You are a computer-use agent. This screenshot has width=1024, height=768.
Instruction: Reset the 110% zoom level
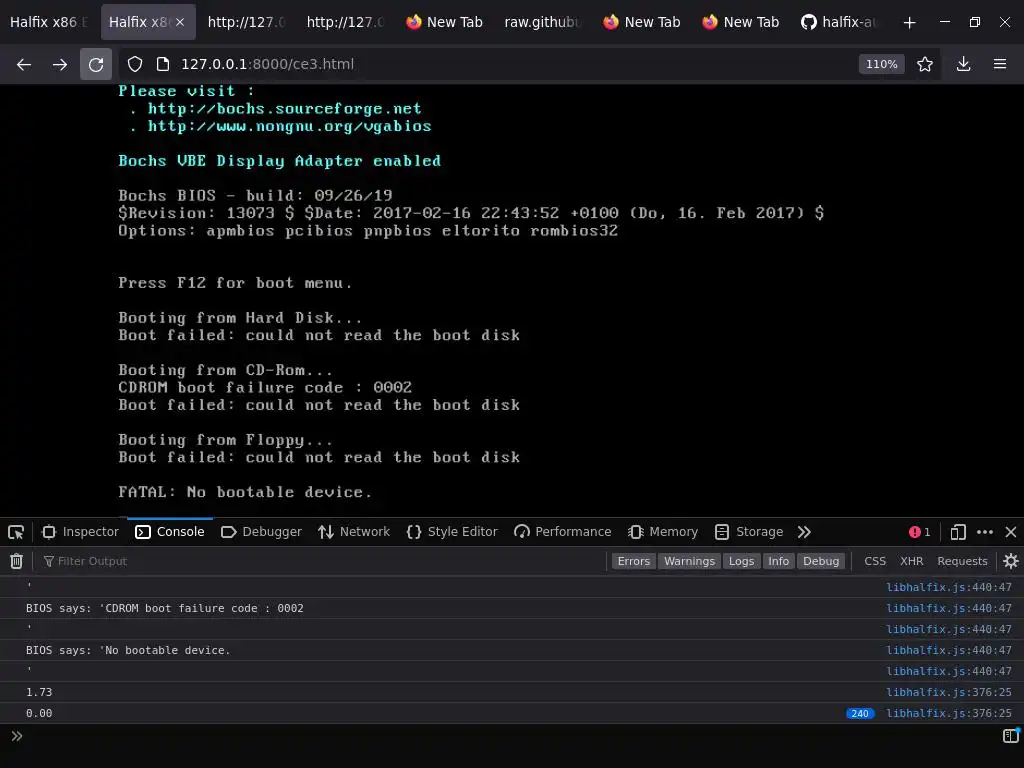point(881,64)
